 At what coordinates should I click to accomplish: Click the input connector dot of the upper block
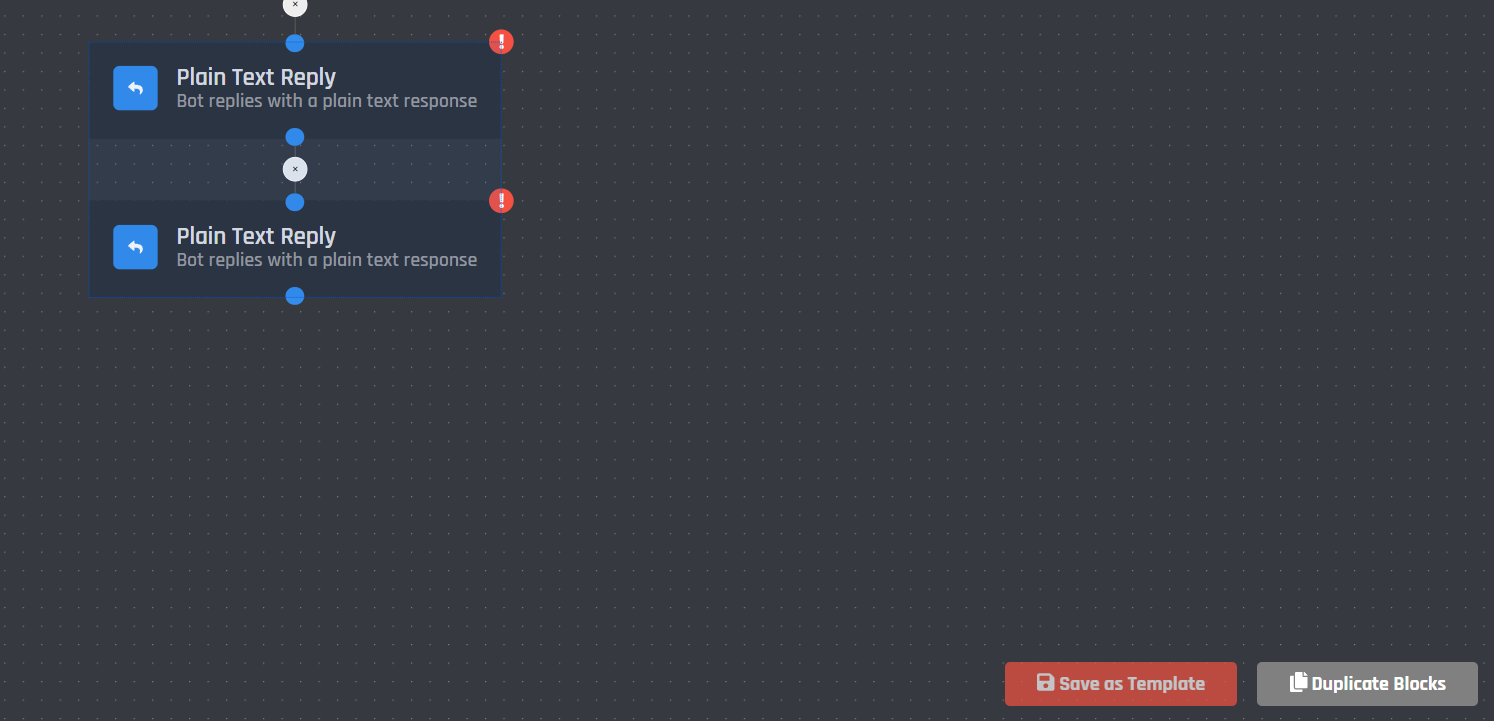pyautogui.click(x=295, y=43)
